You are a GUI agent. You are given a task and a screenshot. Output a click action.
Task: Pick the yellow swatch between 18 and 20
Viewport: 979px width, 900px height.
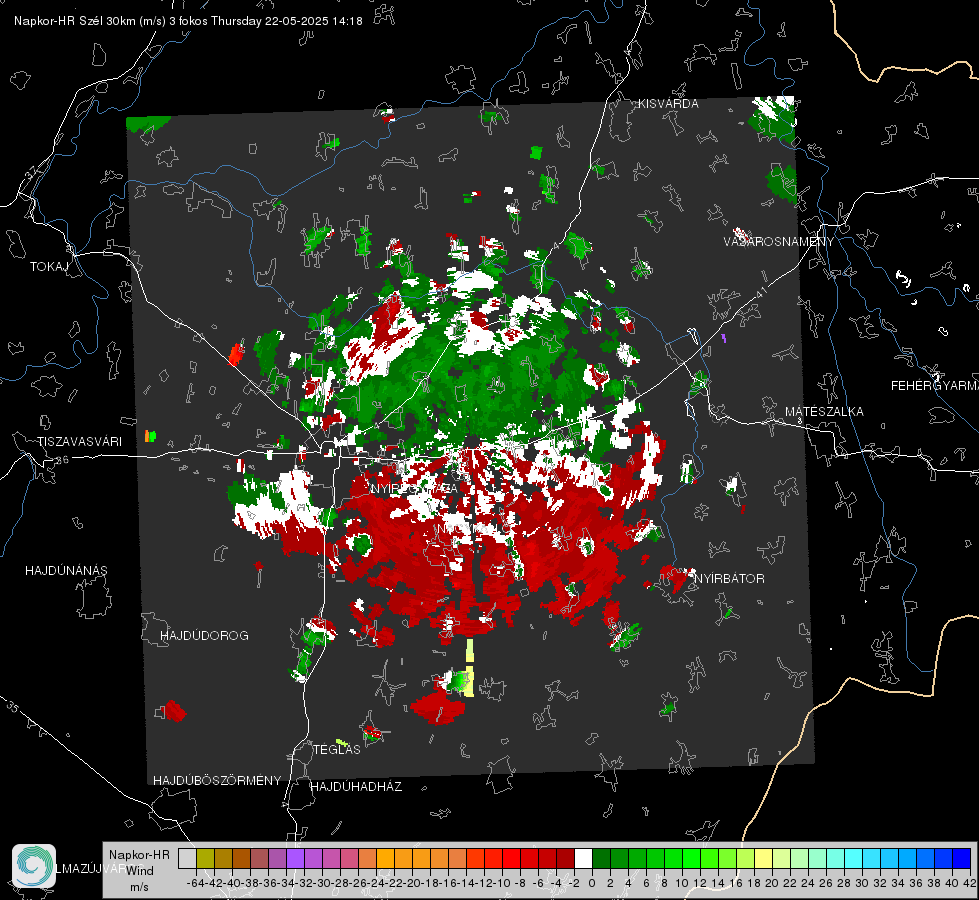coord(763,858)
